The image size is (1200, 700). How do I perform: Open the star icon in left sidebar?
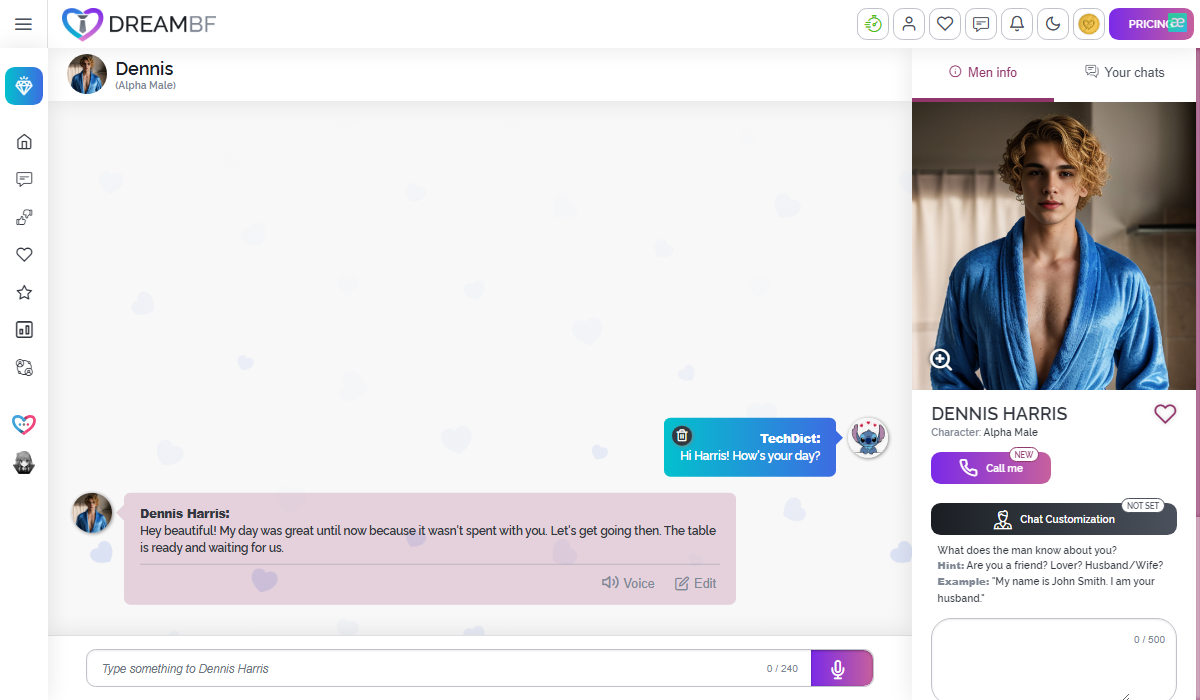(24, 292)
